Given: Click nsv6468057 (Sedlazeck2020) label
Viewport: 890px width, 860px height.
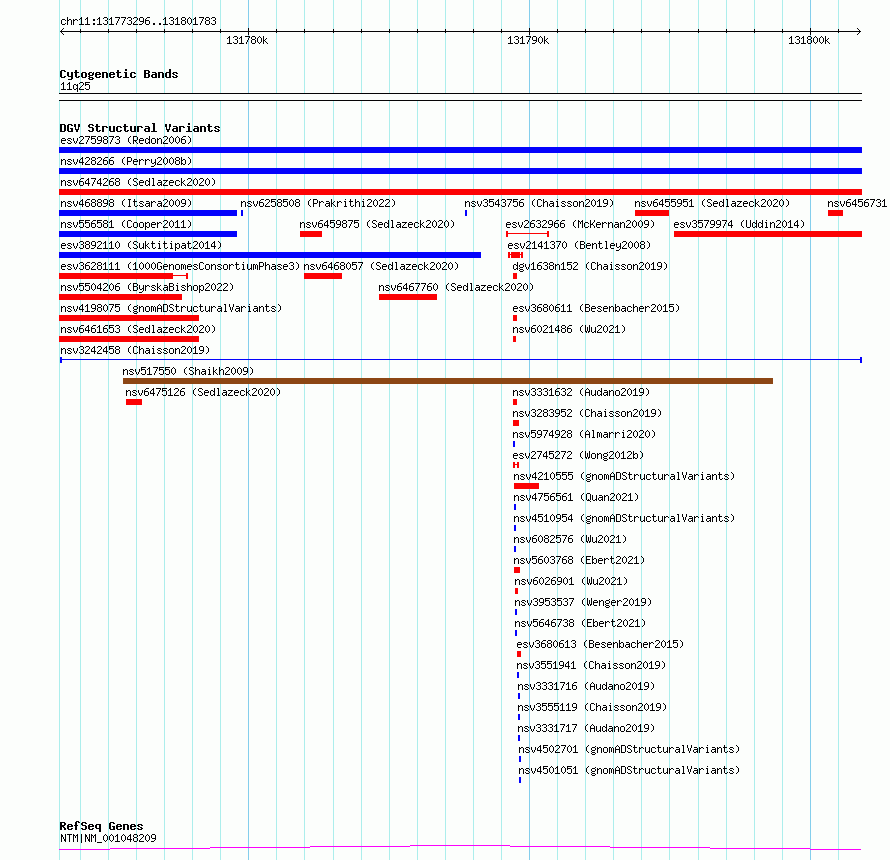Looking at the screenshot, I should pyautogui.click(x=381, y=266).
